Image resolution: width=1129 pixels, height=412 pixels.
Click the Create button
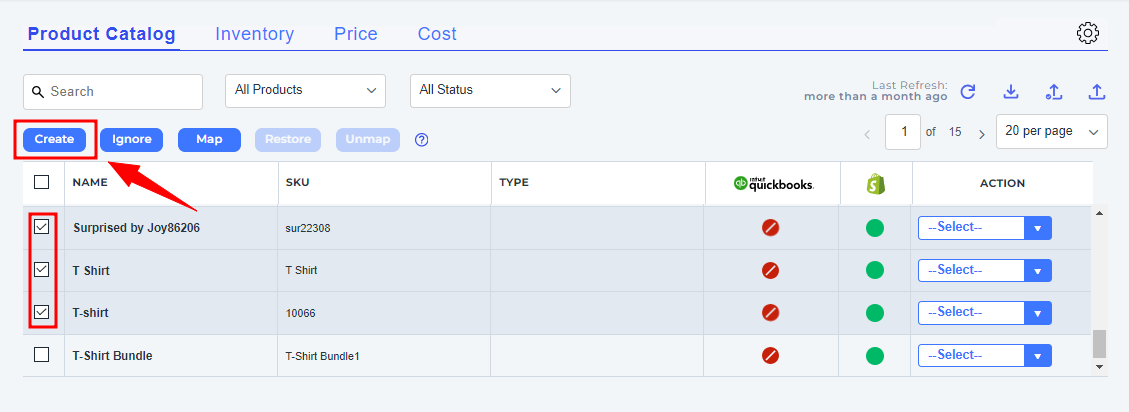click(x=54, y=140)
